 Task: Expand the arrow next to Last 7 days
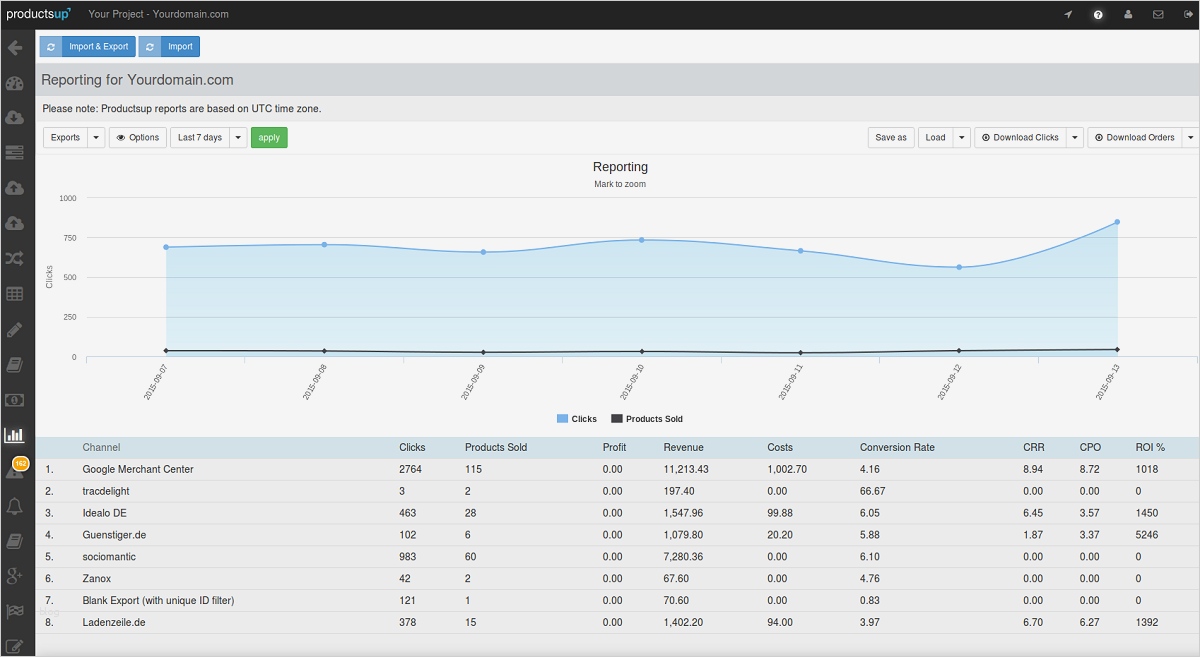coord(238,137)
